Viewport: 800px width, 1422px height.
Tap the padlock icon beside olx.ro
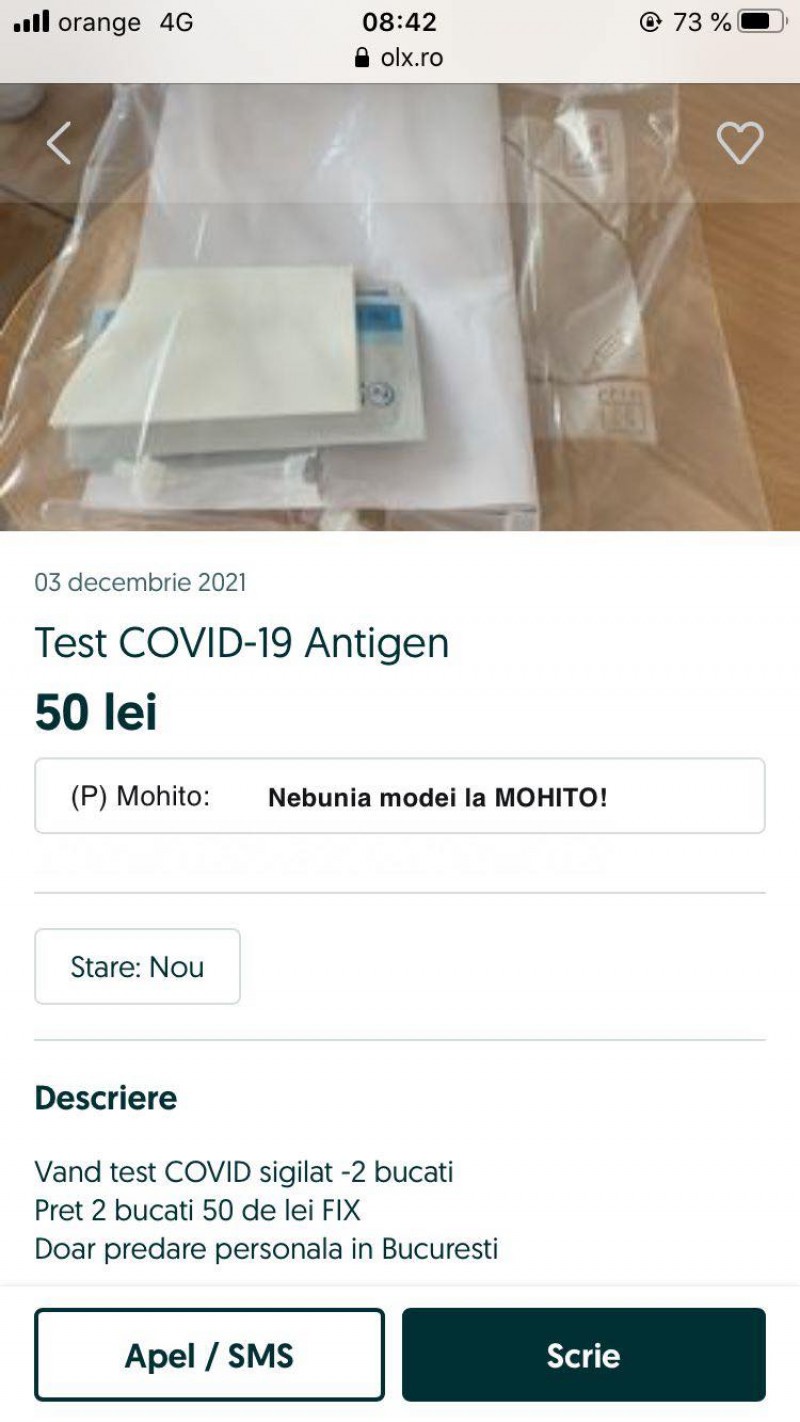click(363, 58)
